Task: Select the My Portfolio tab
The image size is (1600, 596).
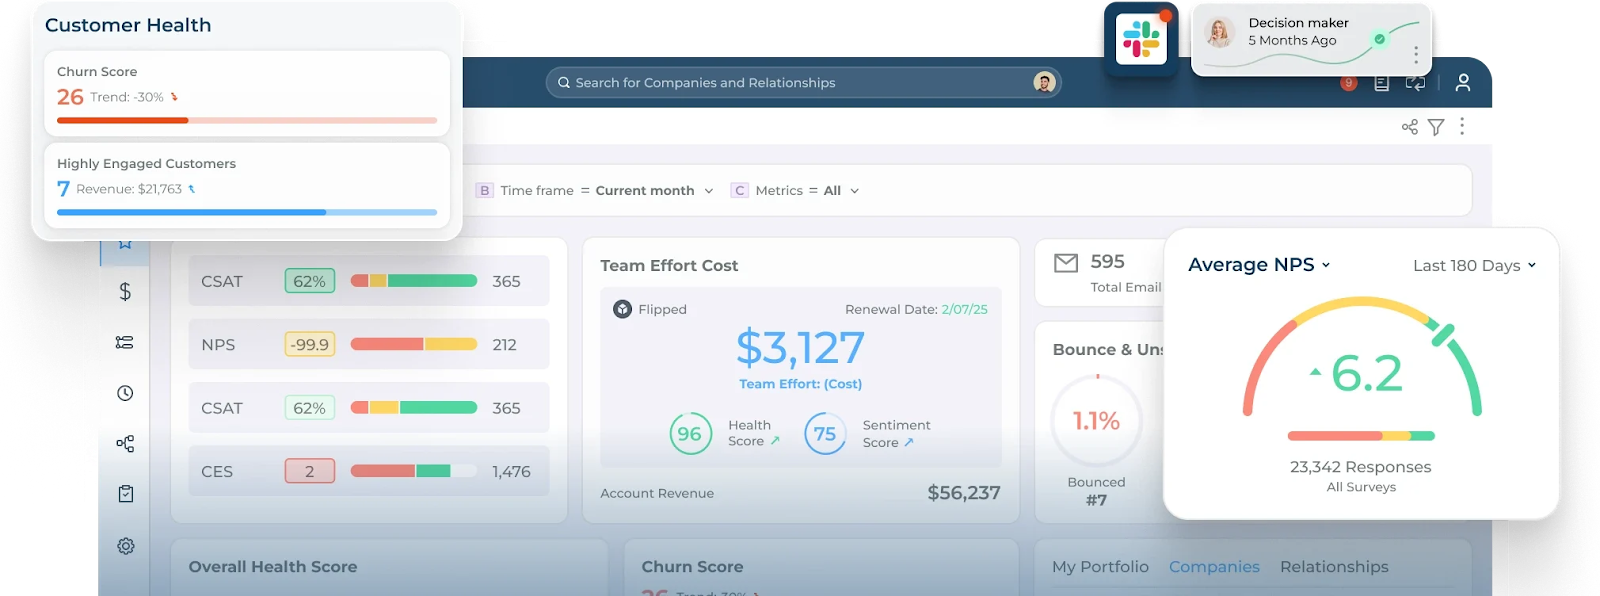Action: click(x=1100, y=567)
